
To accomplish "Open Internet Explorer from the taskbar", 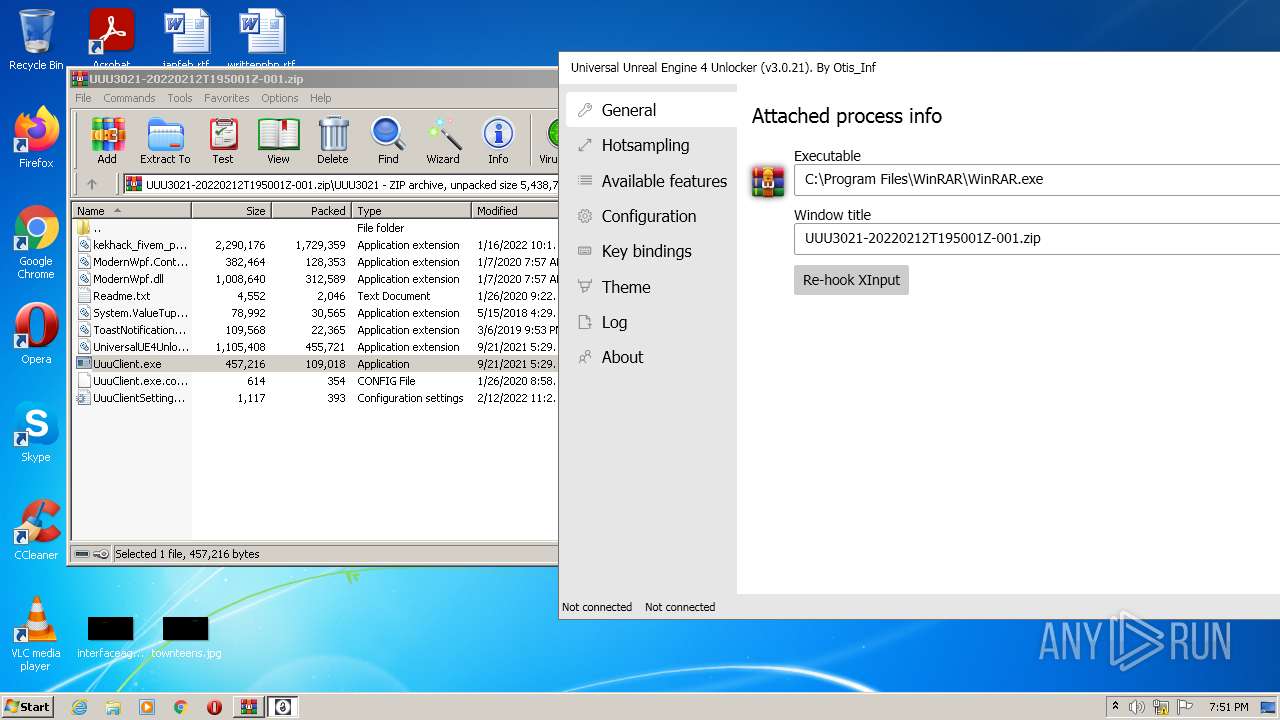I will coord(79,707).
